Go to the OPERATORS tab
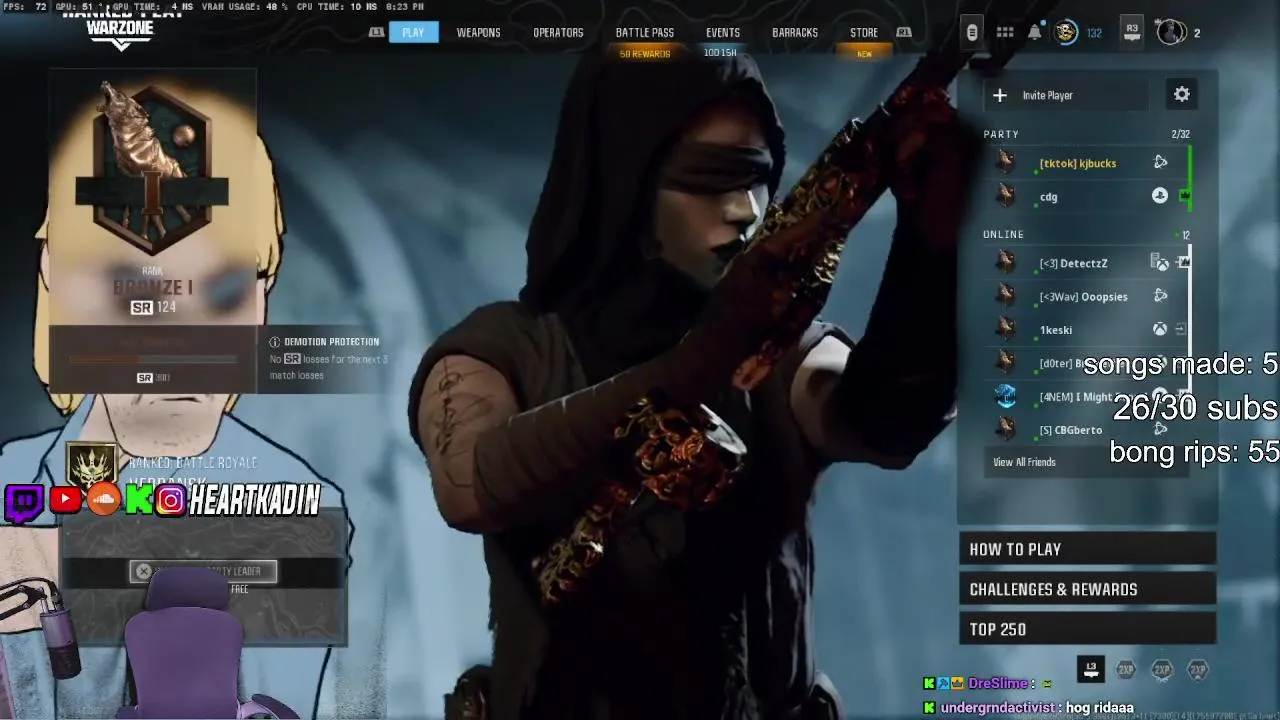 [558, 32]
